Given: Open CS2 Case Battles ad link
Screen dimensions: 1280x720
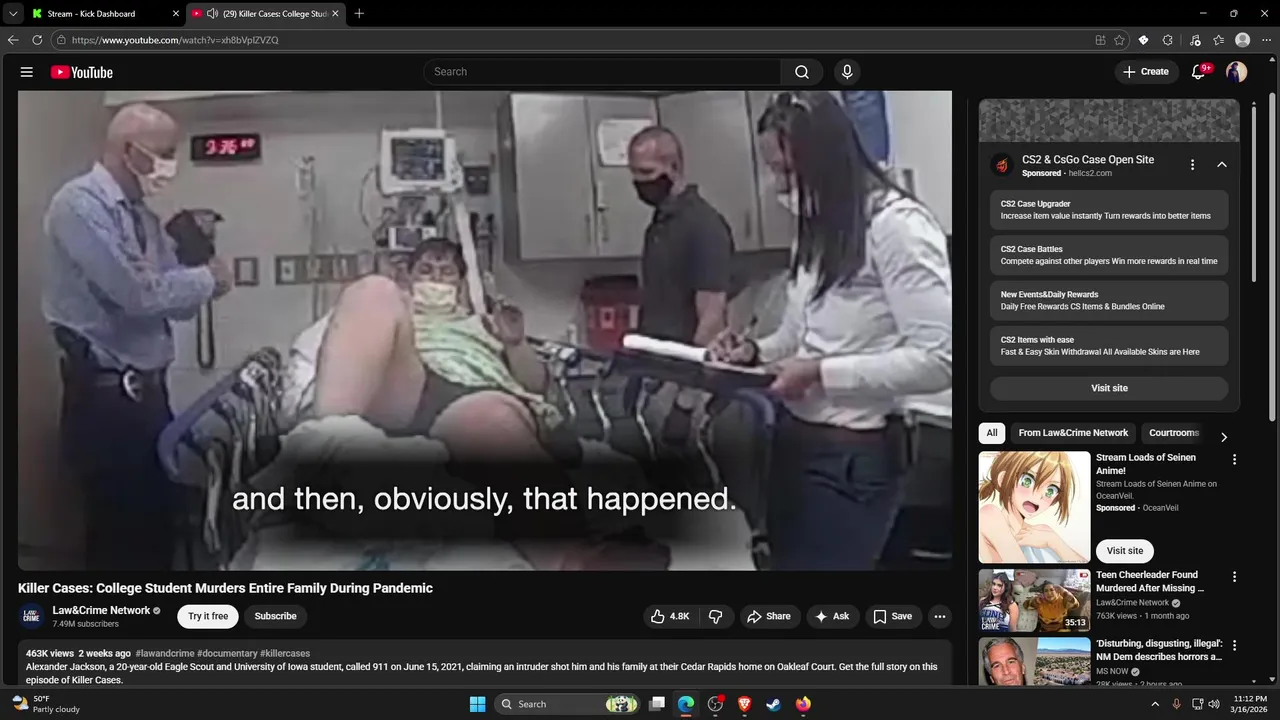Looking at the screenshot, I should (1109, 255).
